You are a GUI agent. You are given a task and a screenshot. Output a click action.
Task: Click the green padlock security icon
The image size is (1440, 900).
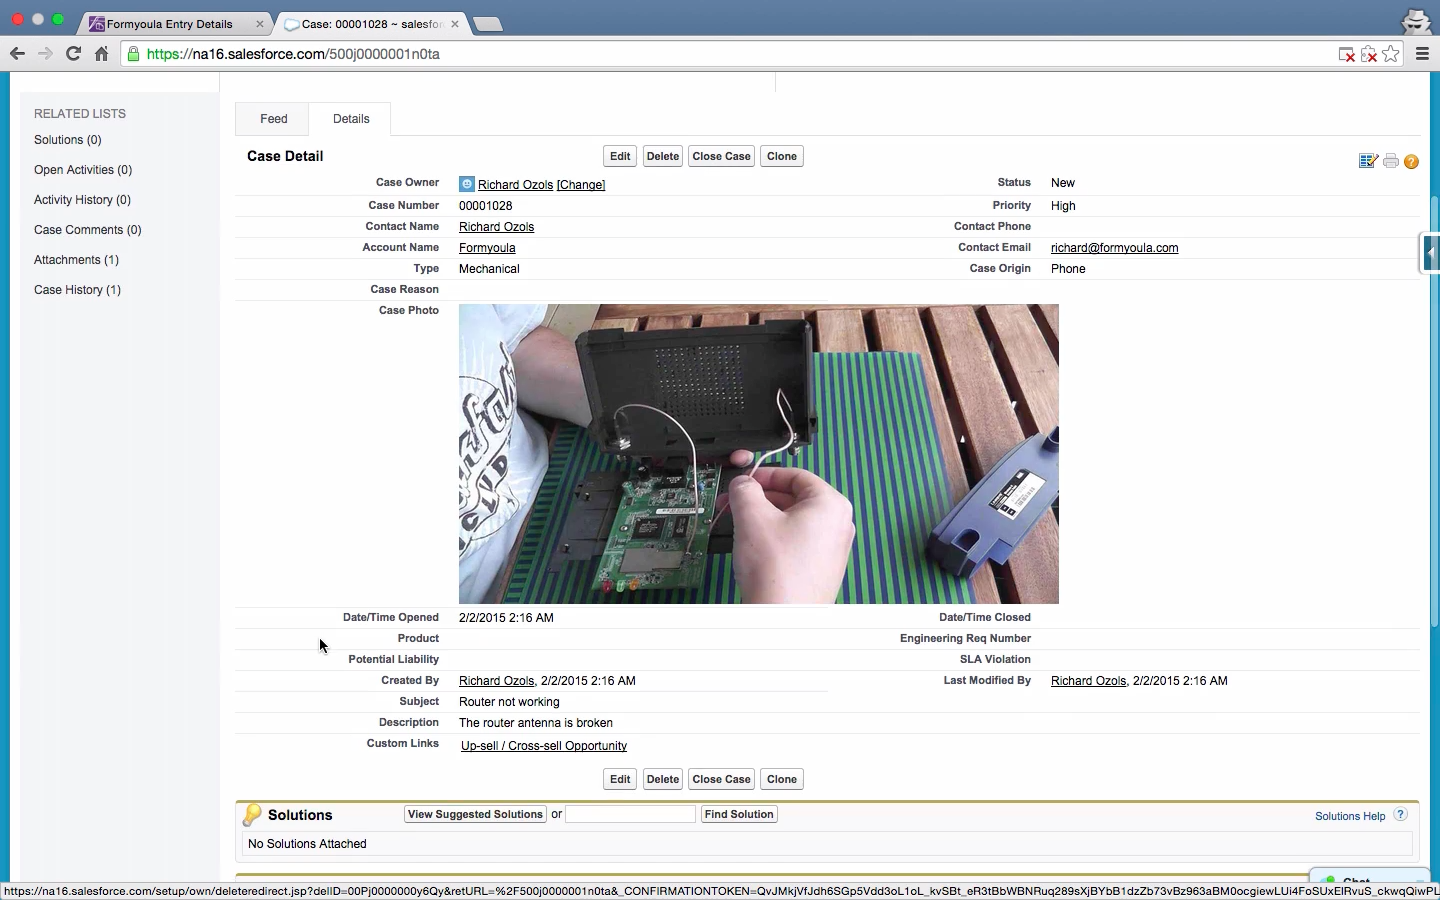[134, 54]
